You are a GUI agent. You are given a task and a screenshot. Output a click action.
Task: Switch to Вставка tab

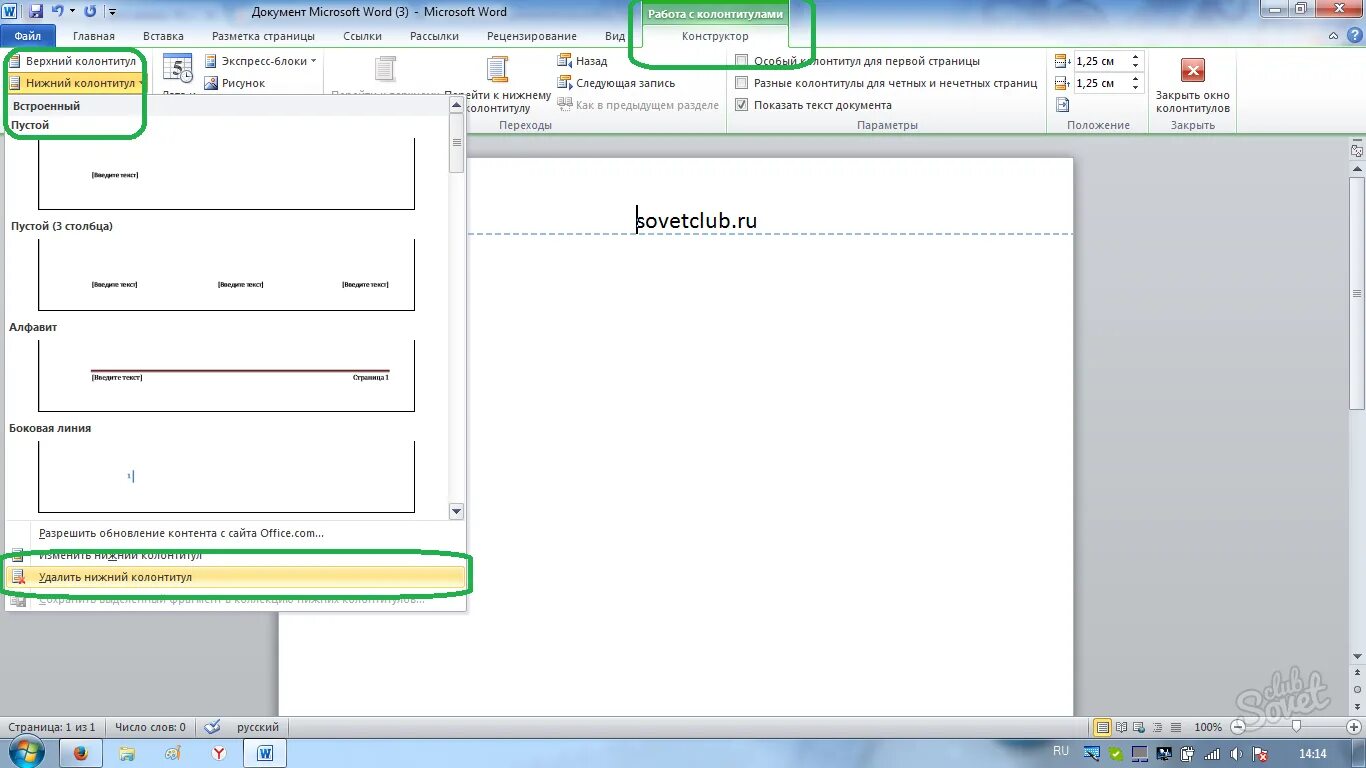pos(163,36)
